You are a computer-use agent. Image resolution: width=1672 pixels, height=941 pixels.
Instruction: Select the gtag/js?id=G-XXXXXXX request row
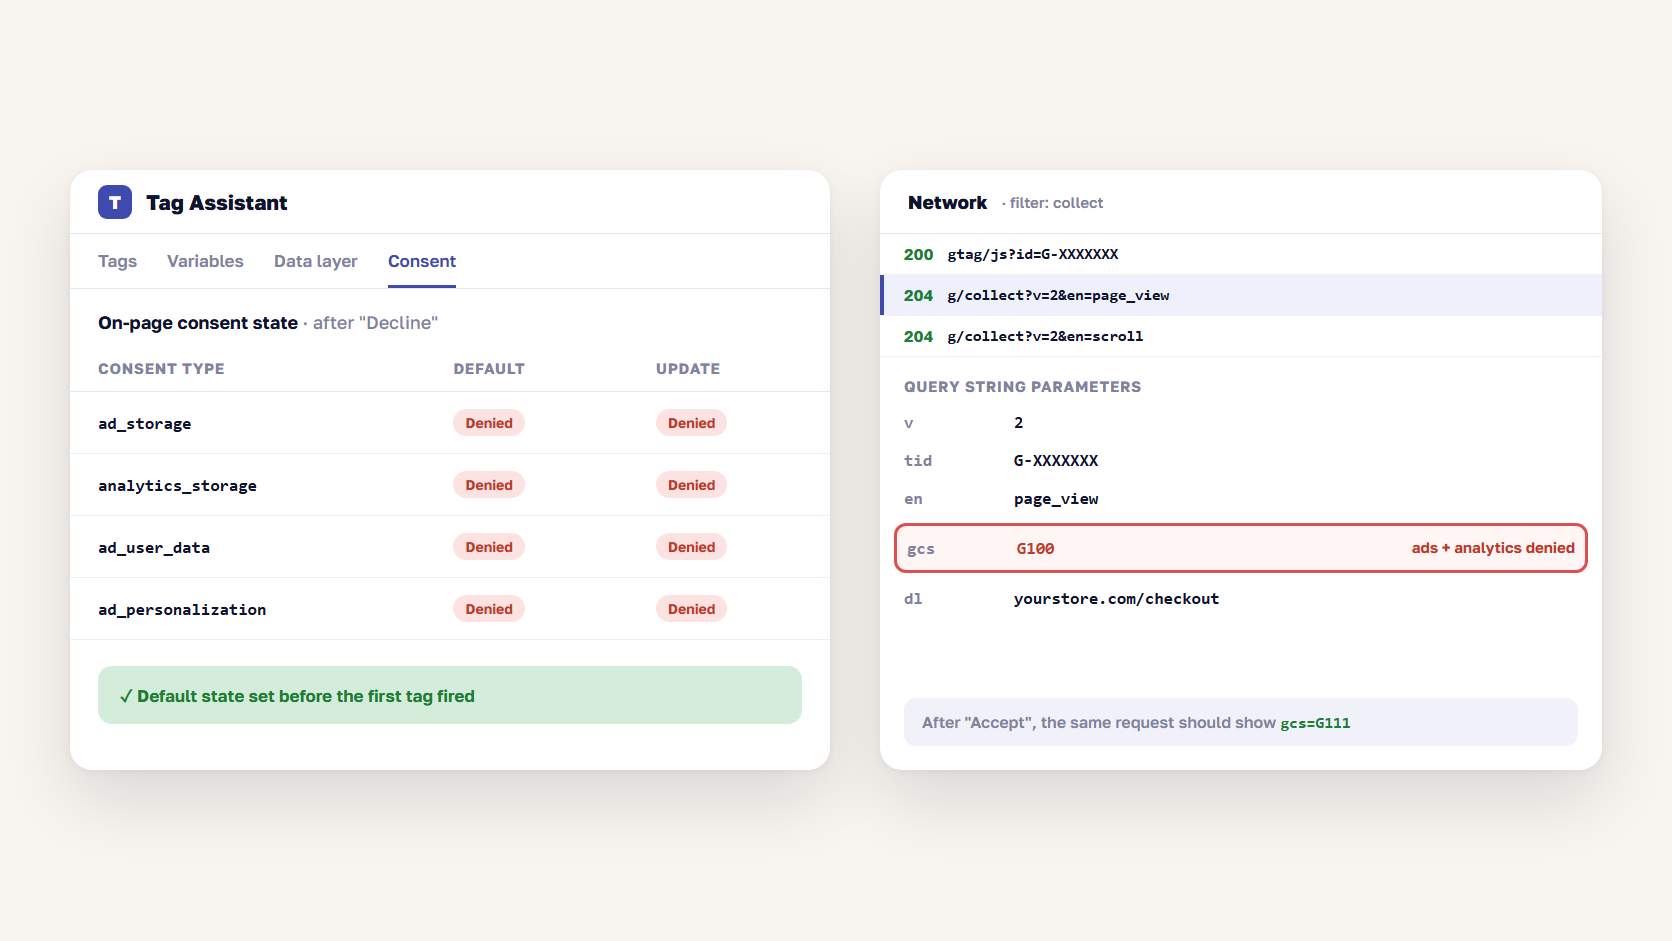1241,254
